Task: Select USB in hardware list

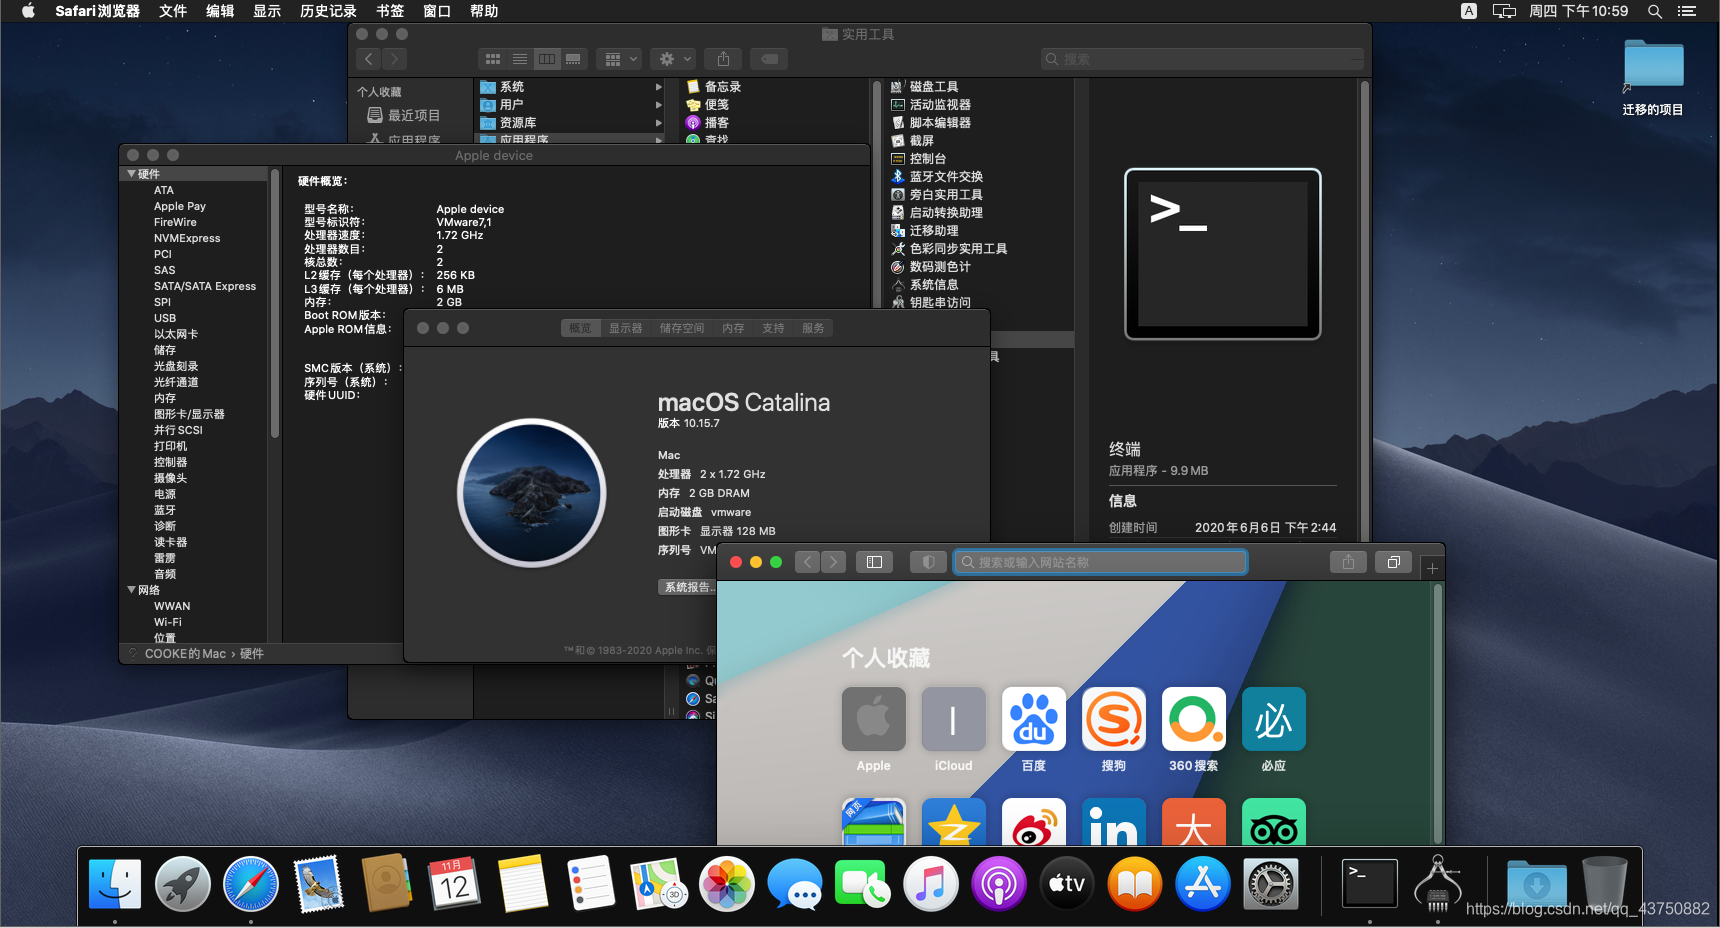Action: [165, 318]
